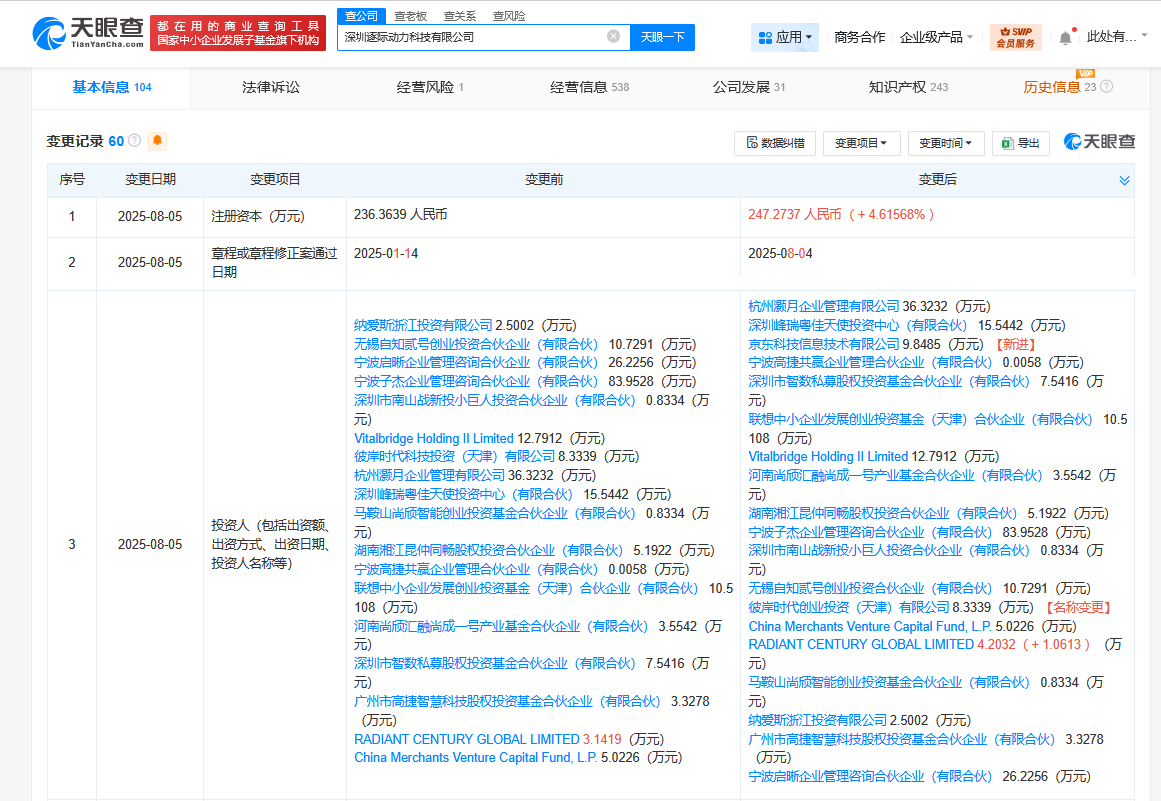Click the red promotional banner
Image resolution: width=1161 pixels, height=801 pixels.
click(x=238, y=33)
